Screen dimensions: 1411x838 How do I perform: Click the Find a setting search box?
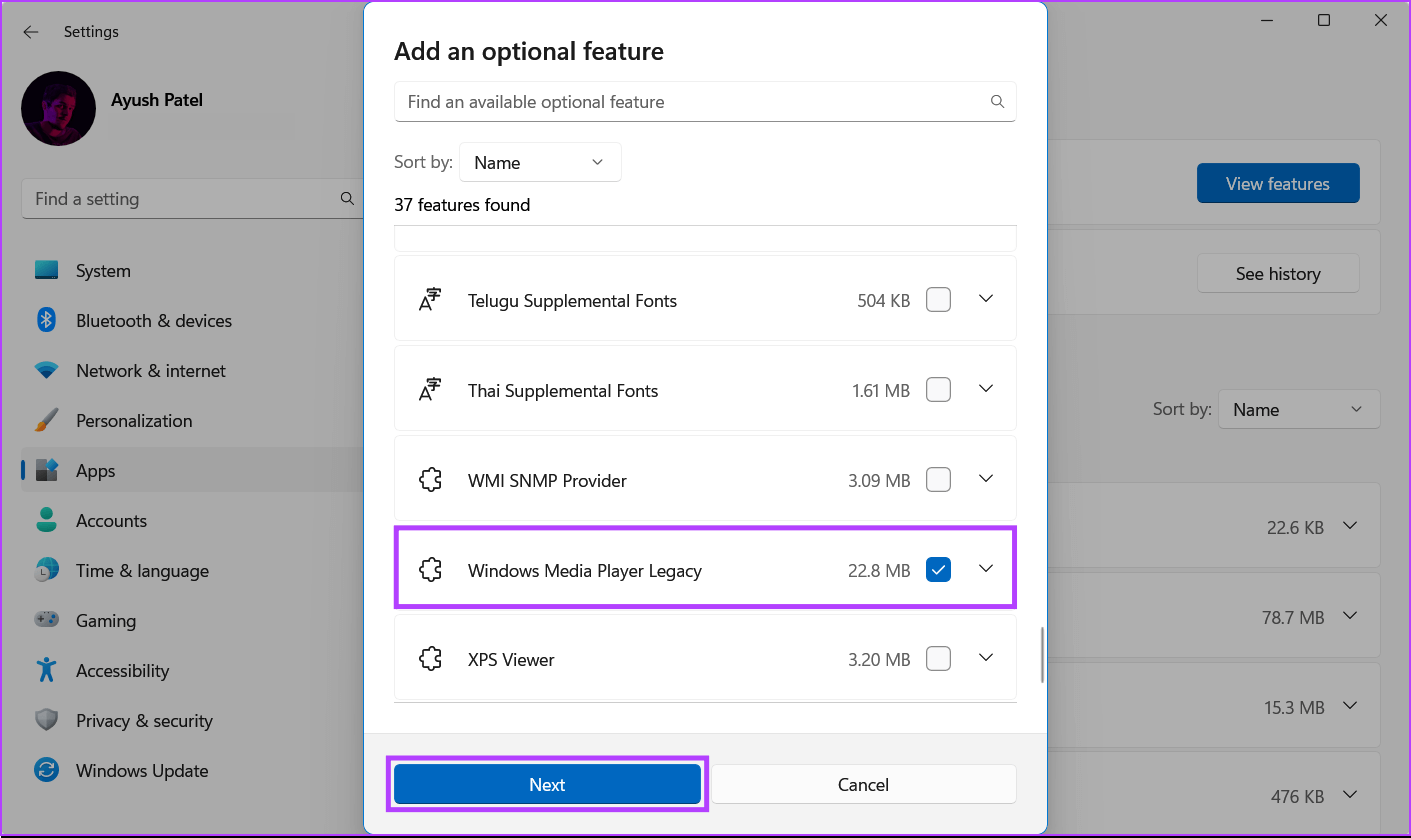[x=192, y=199]
